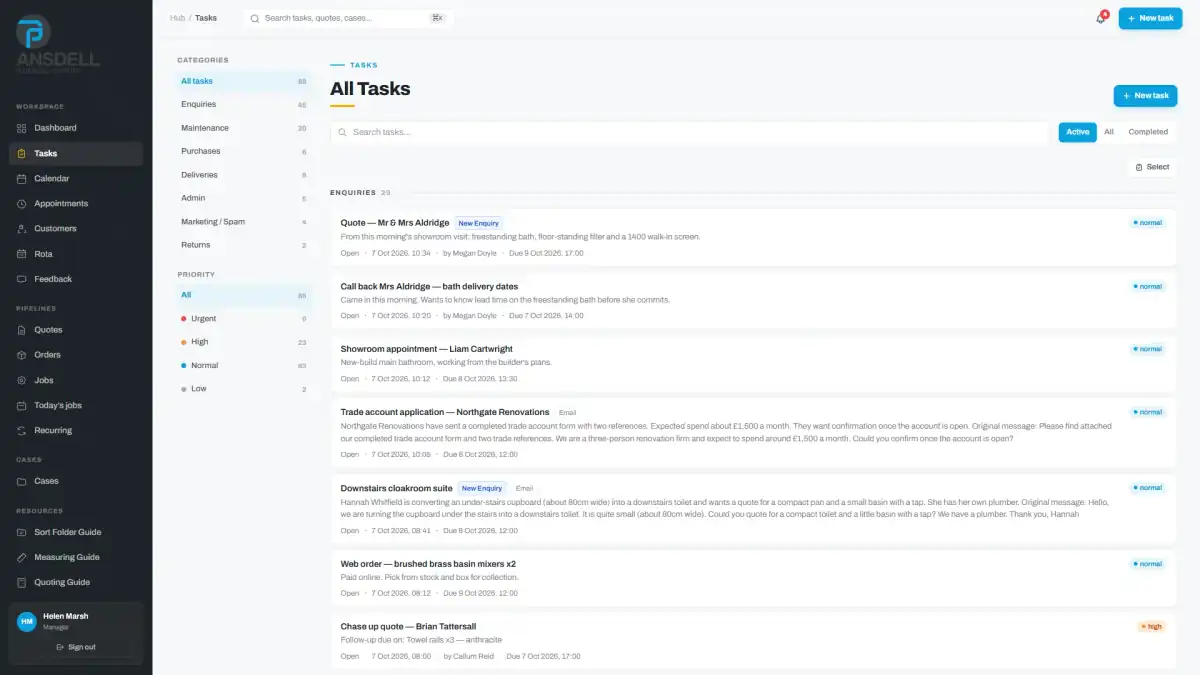Open Call back Mrs Aldridge task
The image size is (1200, 675).
[x=753, y=300]
